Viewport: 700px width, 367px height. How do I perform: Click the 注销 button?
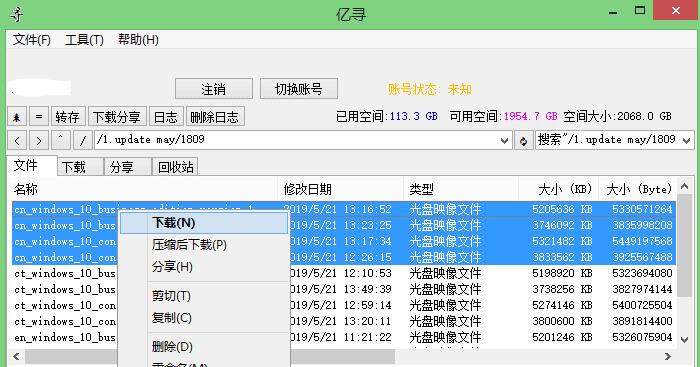214,89
